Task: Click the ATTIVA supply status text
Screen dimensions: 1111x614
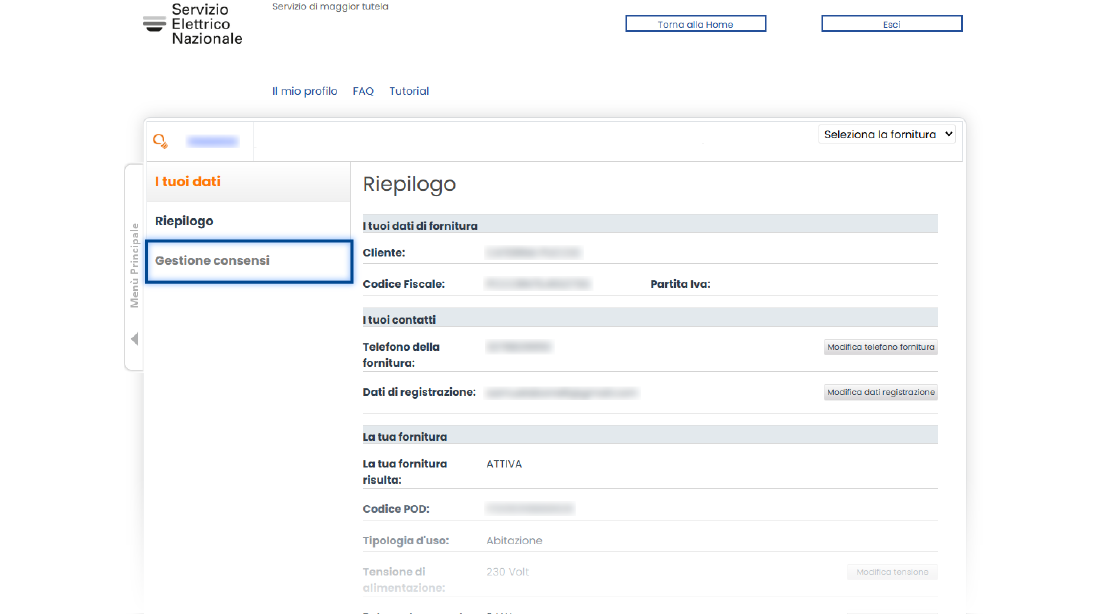Action: pyautogui.click(x=504, y=464)
